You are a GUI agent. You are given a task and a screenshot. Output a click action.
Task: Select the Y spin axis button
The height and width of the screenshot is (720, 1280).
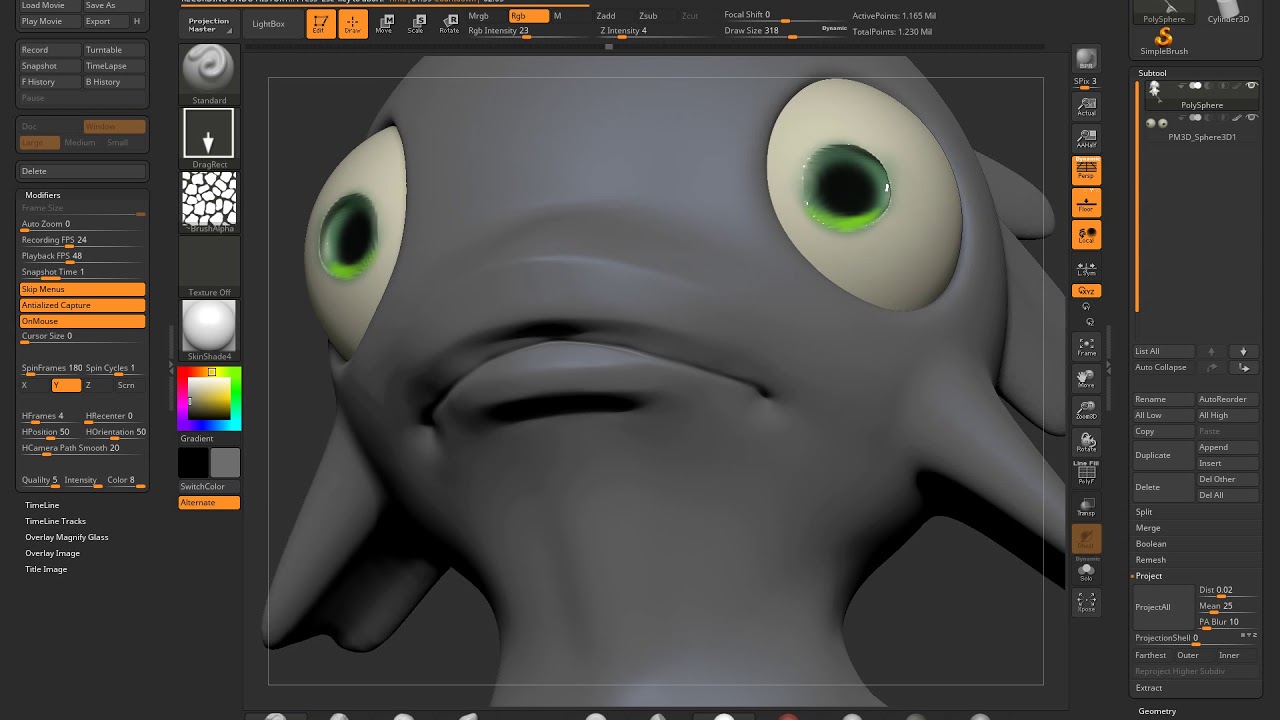(68, 385)
